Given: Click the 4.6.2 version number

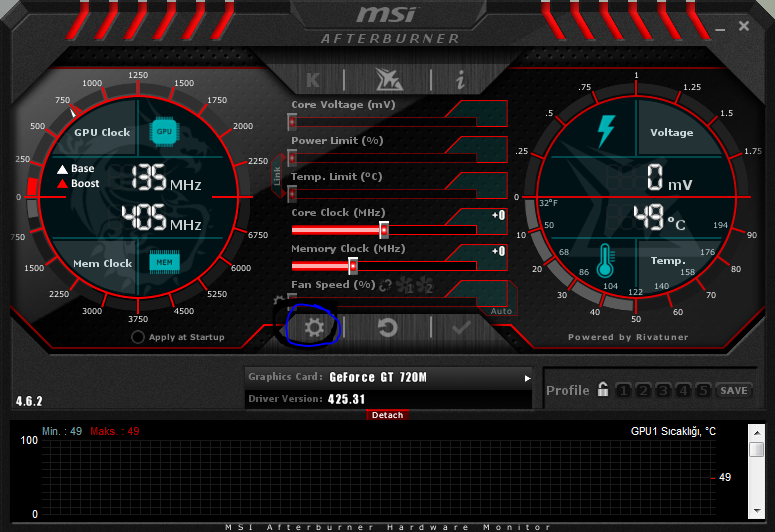Looking at the screenshot, I should click(29, 401).
